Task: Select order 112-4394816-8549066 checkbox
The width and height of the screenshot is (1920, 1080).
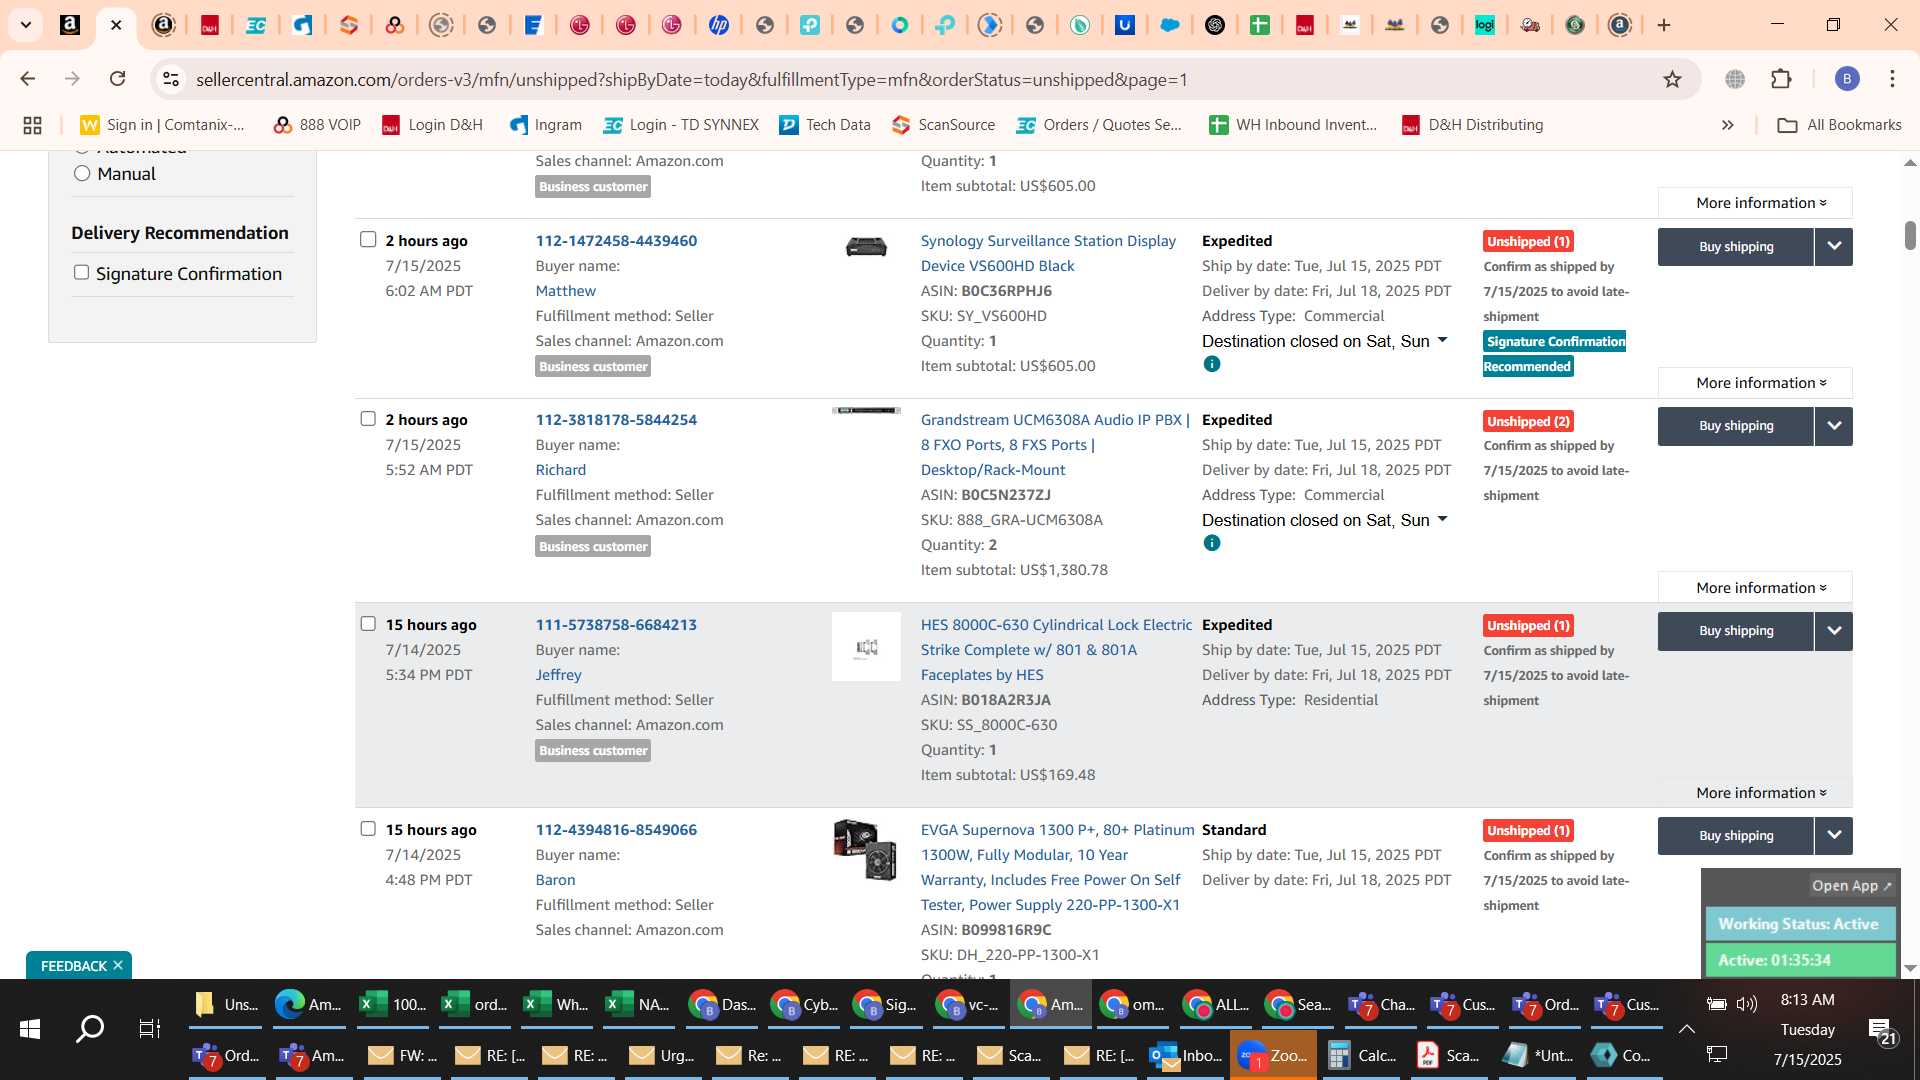Action: [x=368, y=829]
